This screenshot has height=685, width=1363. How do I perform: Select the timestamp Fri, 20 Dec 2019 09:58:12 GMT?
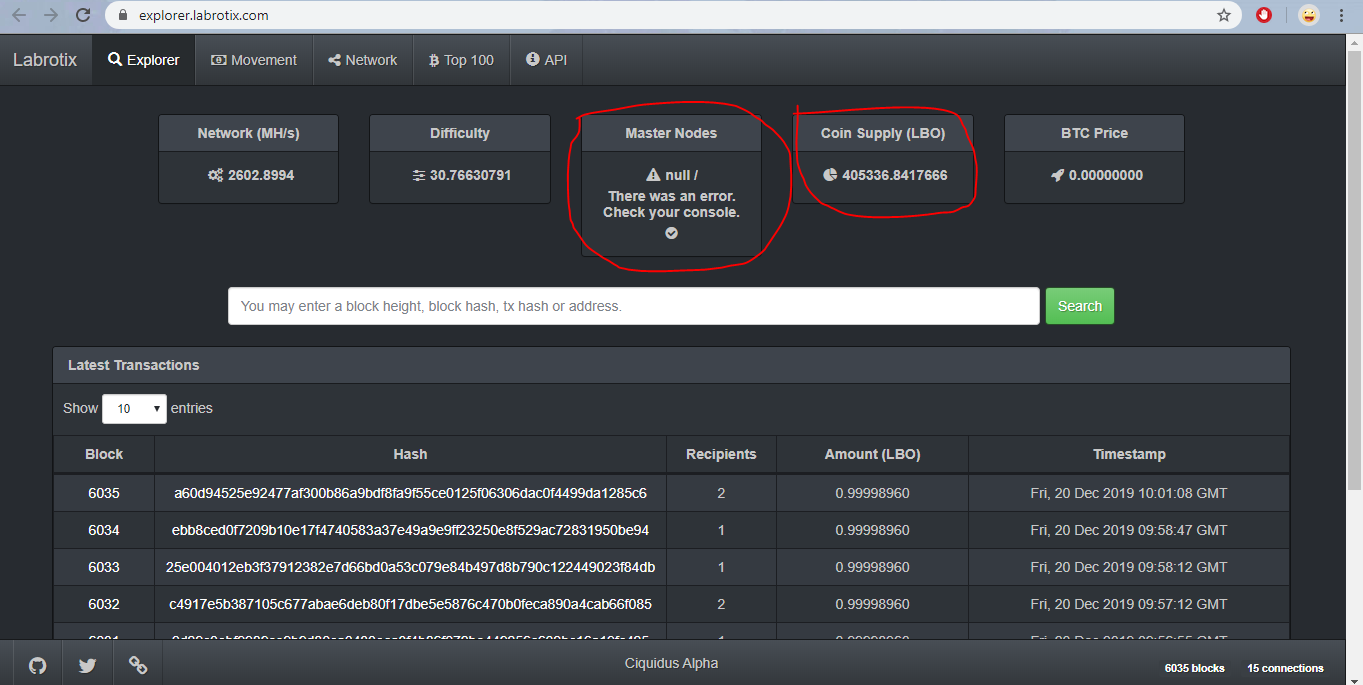[x=1129, y=567]
